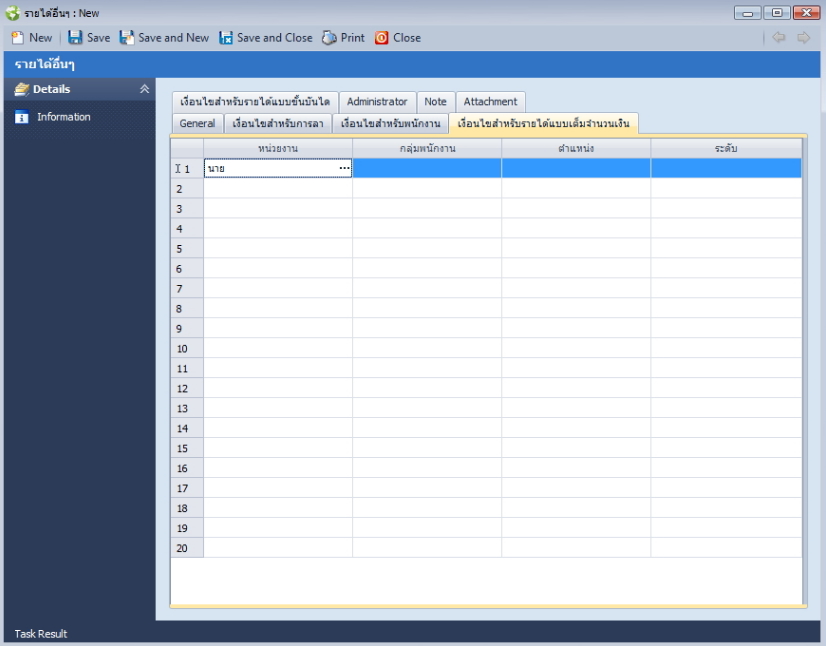
Task: Click the Print printer icon
Action: 329,37
